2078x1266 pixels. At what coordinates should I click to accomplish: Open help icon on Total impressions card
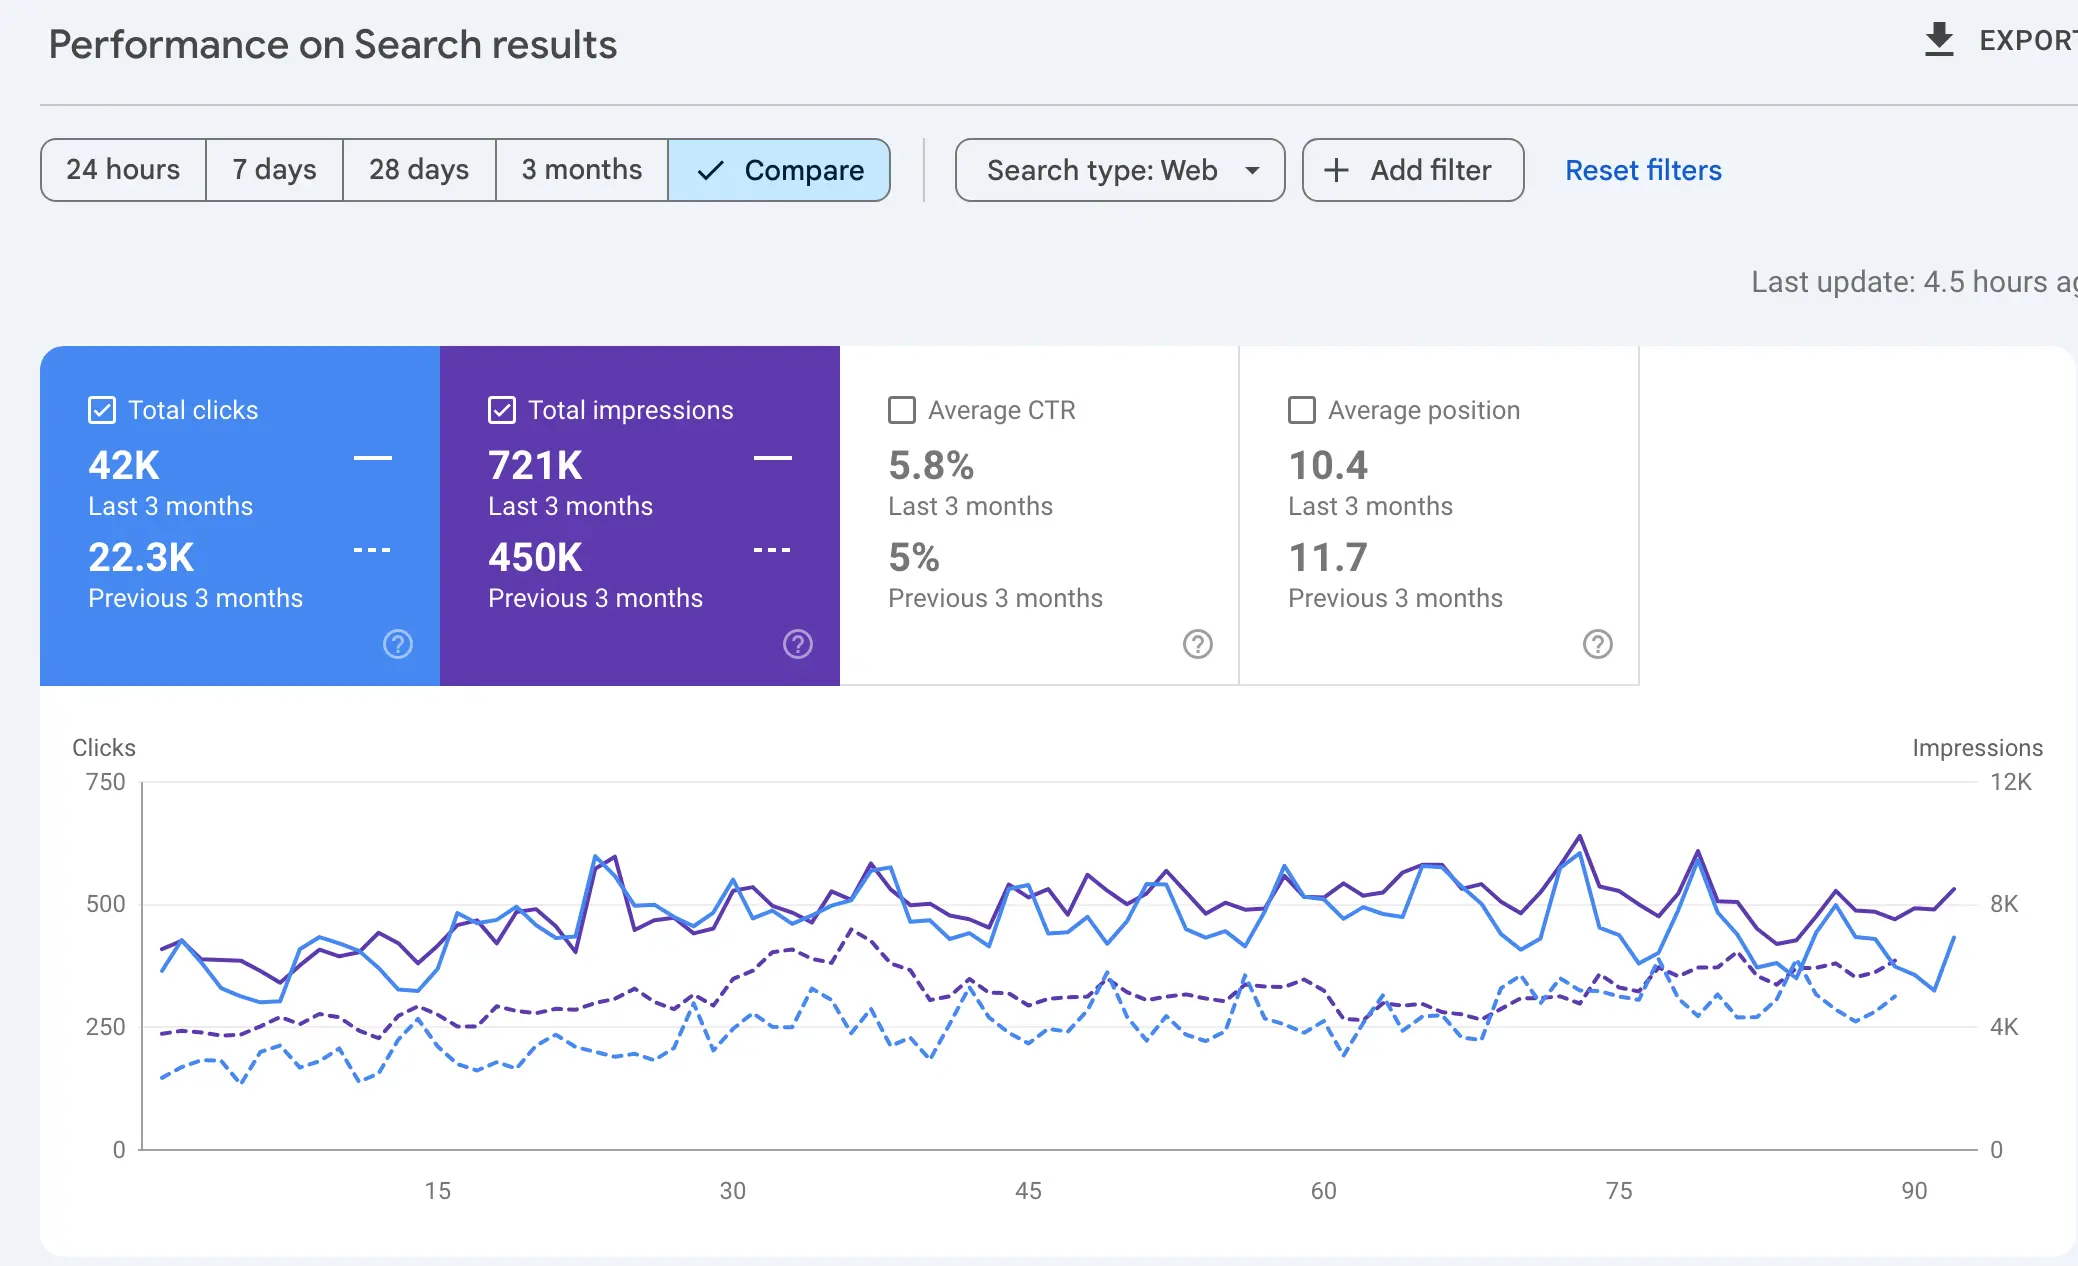798,644
